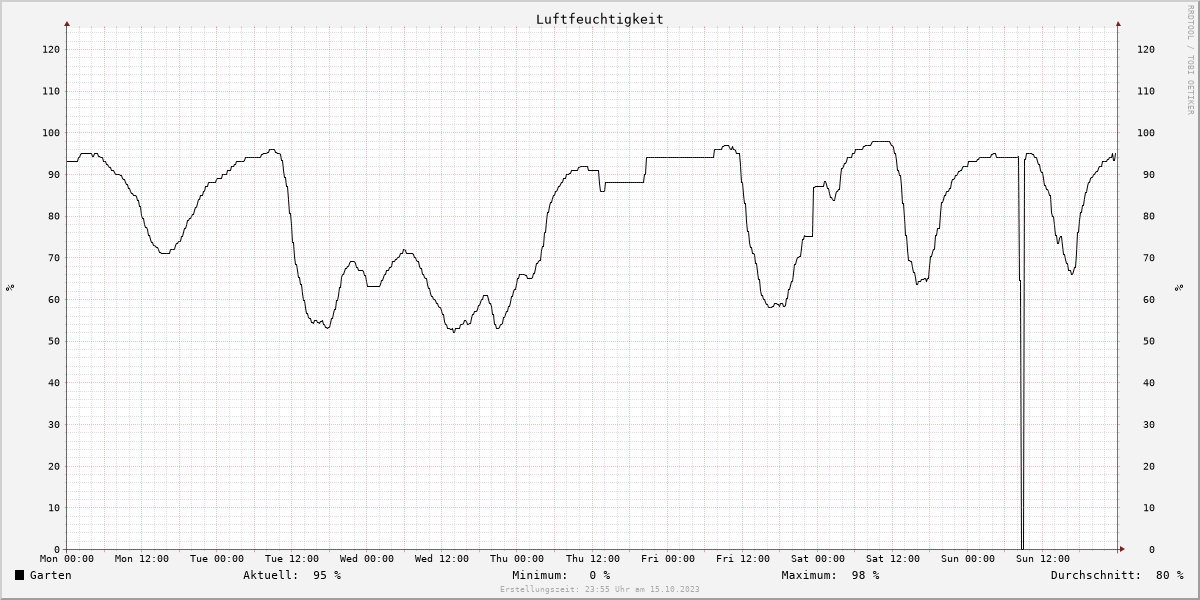Click the "Mon 00:00" time axis label
1200x600 pixels.
pos(67,559)
